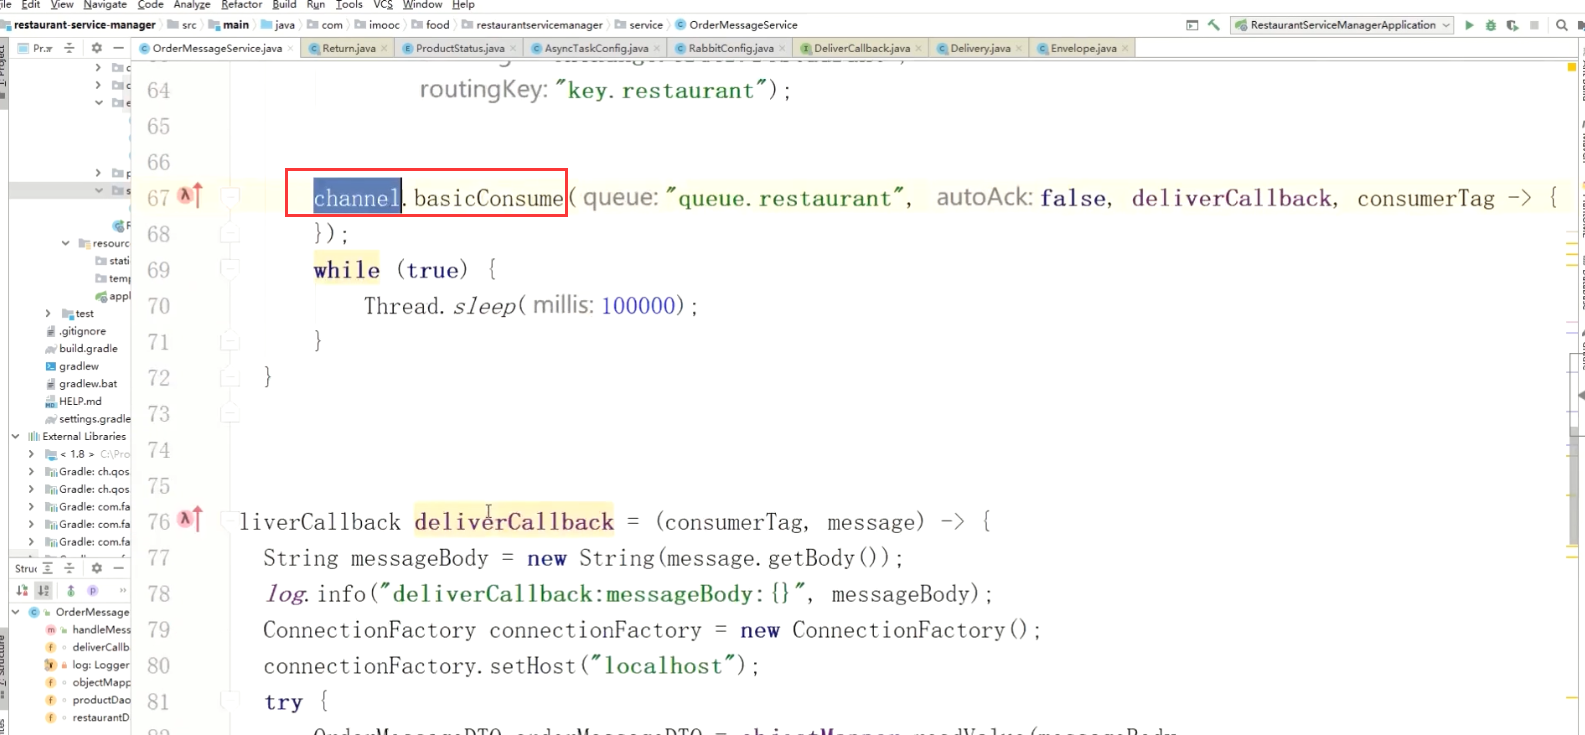
Task: Collapse the resources folder node
Action: click(x=65, y=243)
